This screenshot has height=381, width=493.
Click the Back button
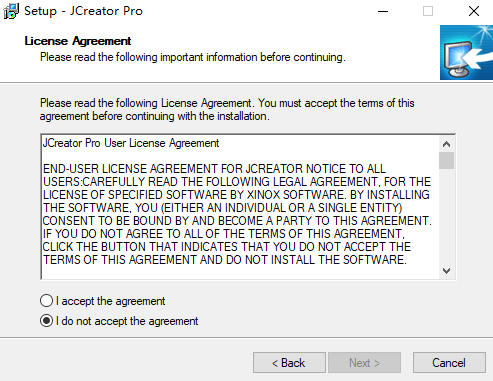coord(289,363)
